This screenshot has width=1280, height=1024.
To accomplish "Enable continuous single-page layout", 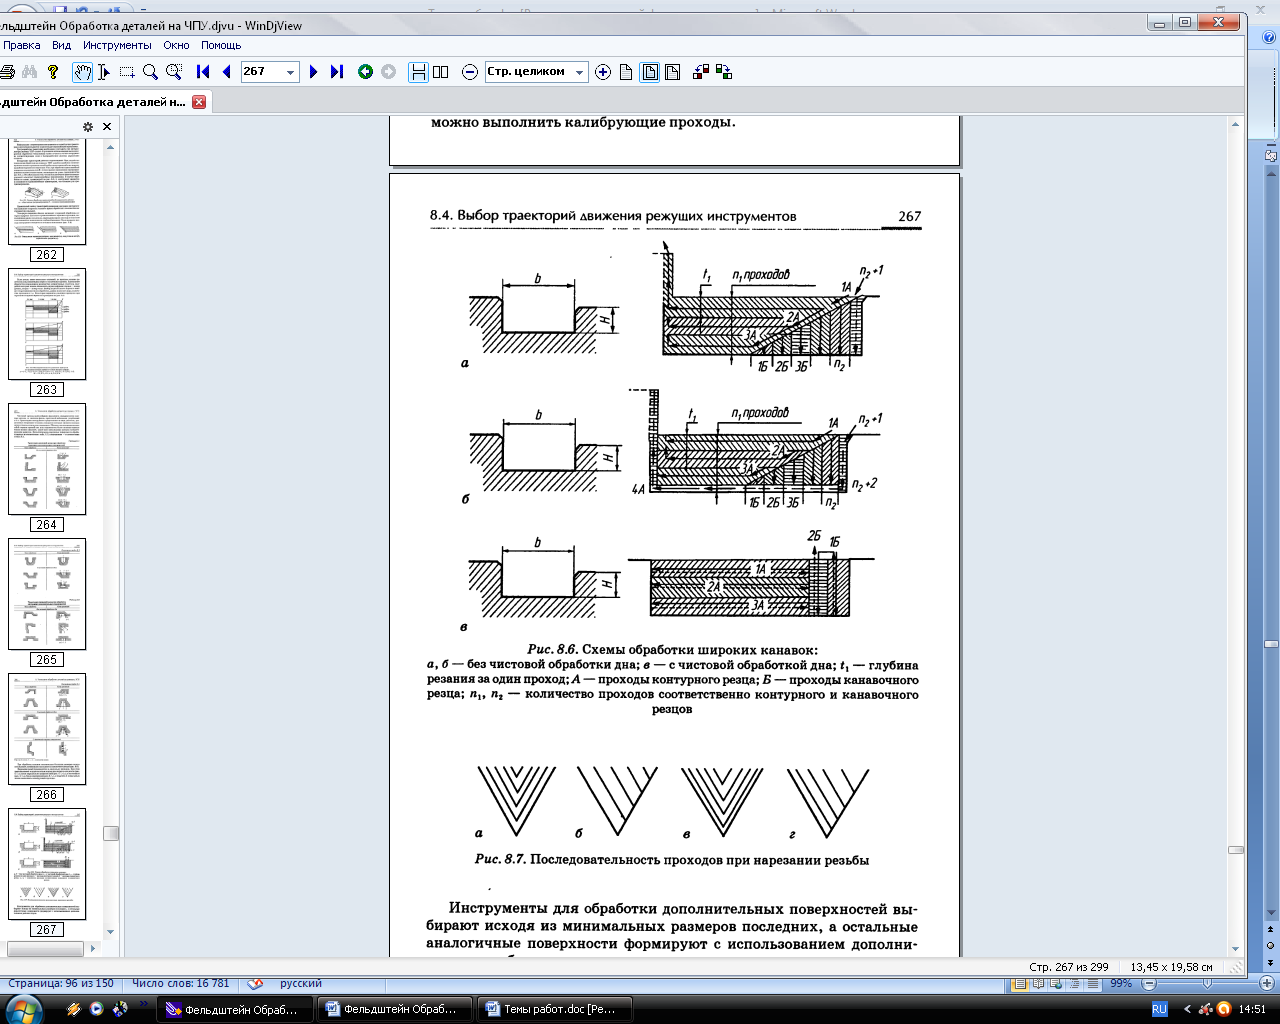I will [x=418, y=72].
